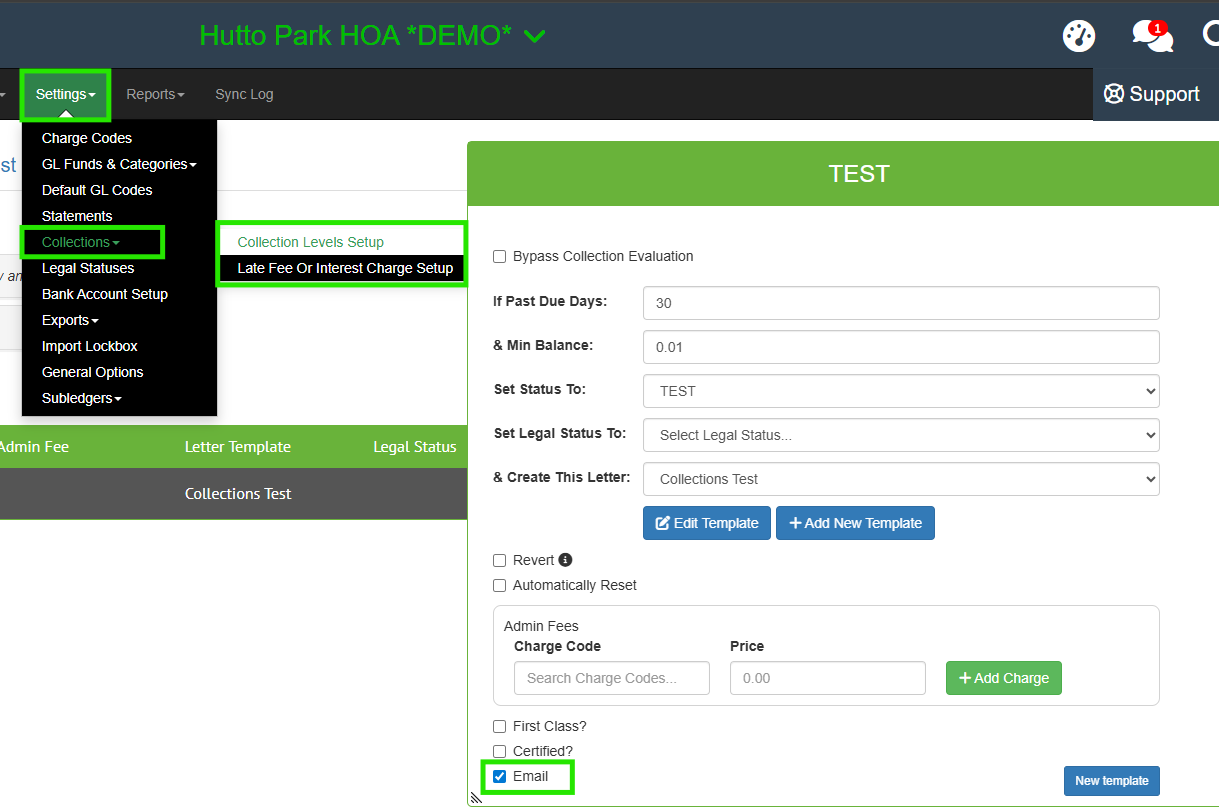The image size is (1219, 812).
Task: Open the Set Status To dropdown
Action: coord(900,391)
